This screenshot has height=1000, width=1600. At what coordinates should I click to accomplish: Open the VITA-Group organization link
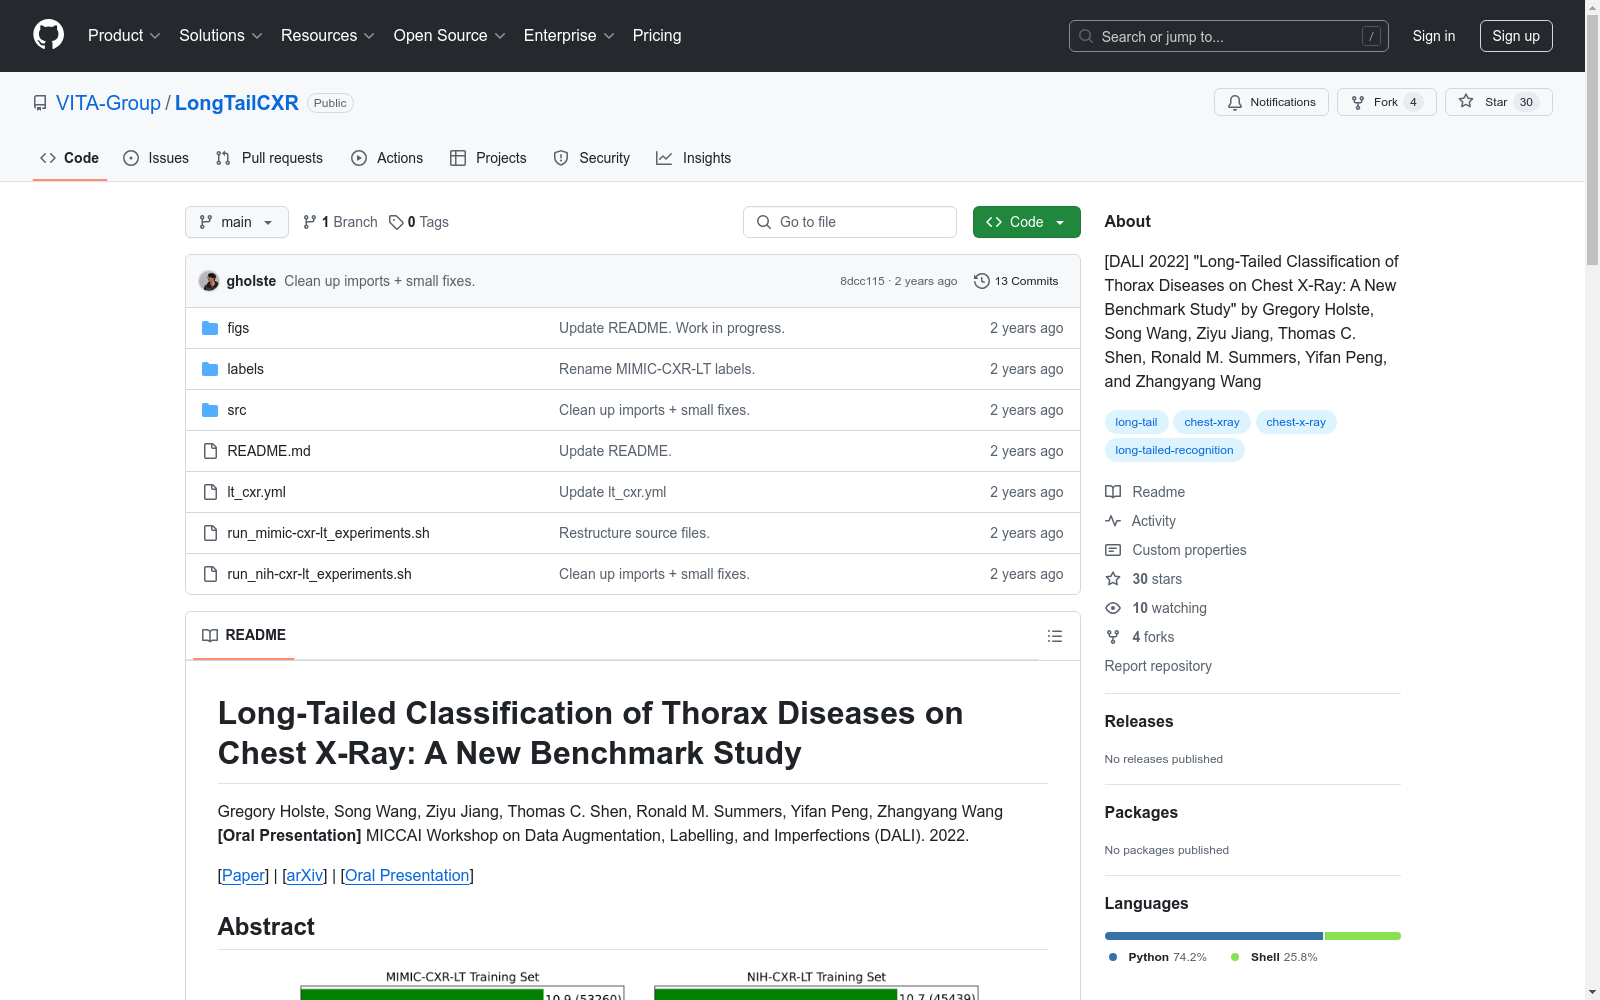point(108,103)
